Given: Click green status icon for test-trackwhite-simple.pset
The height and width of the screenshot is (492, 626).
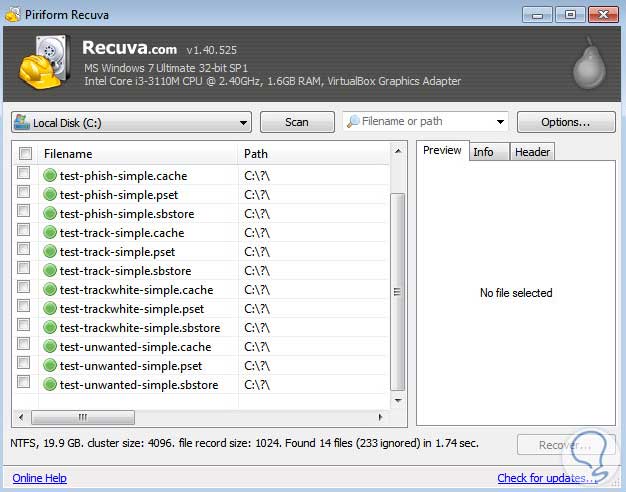Looking at the screenshot, I should [50, 308].
